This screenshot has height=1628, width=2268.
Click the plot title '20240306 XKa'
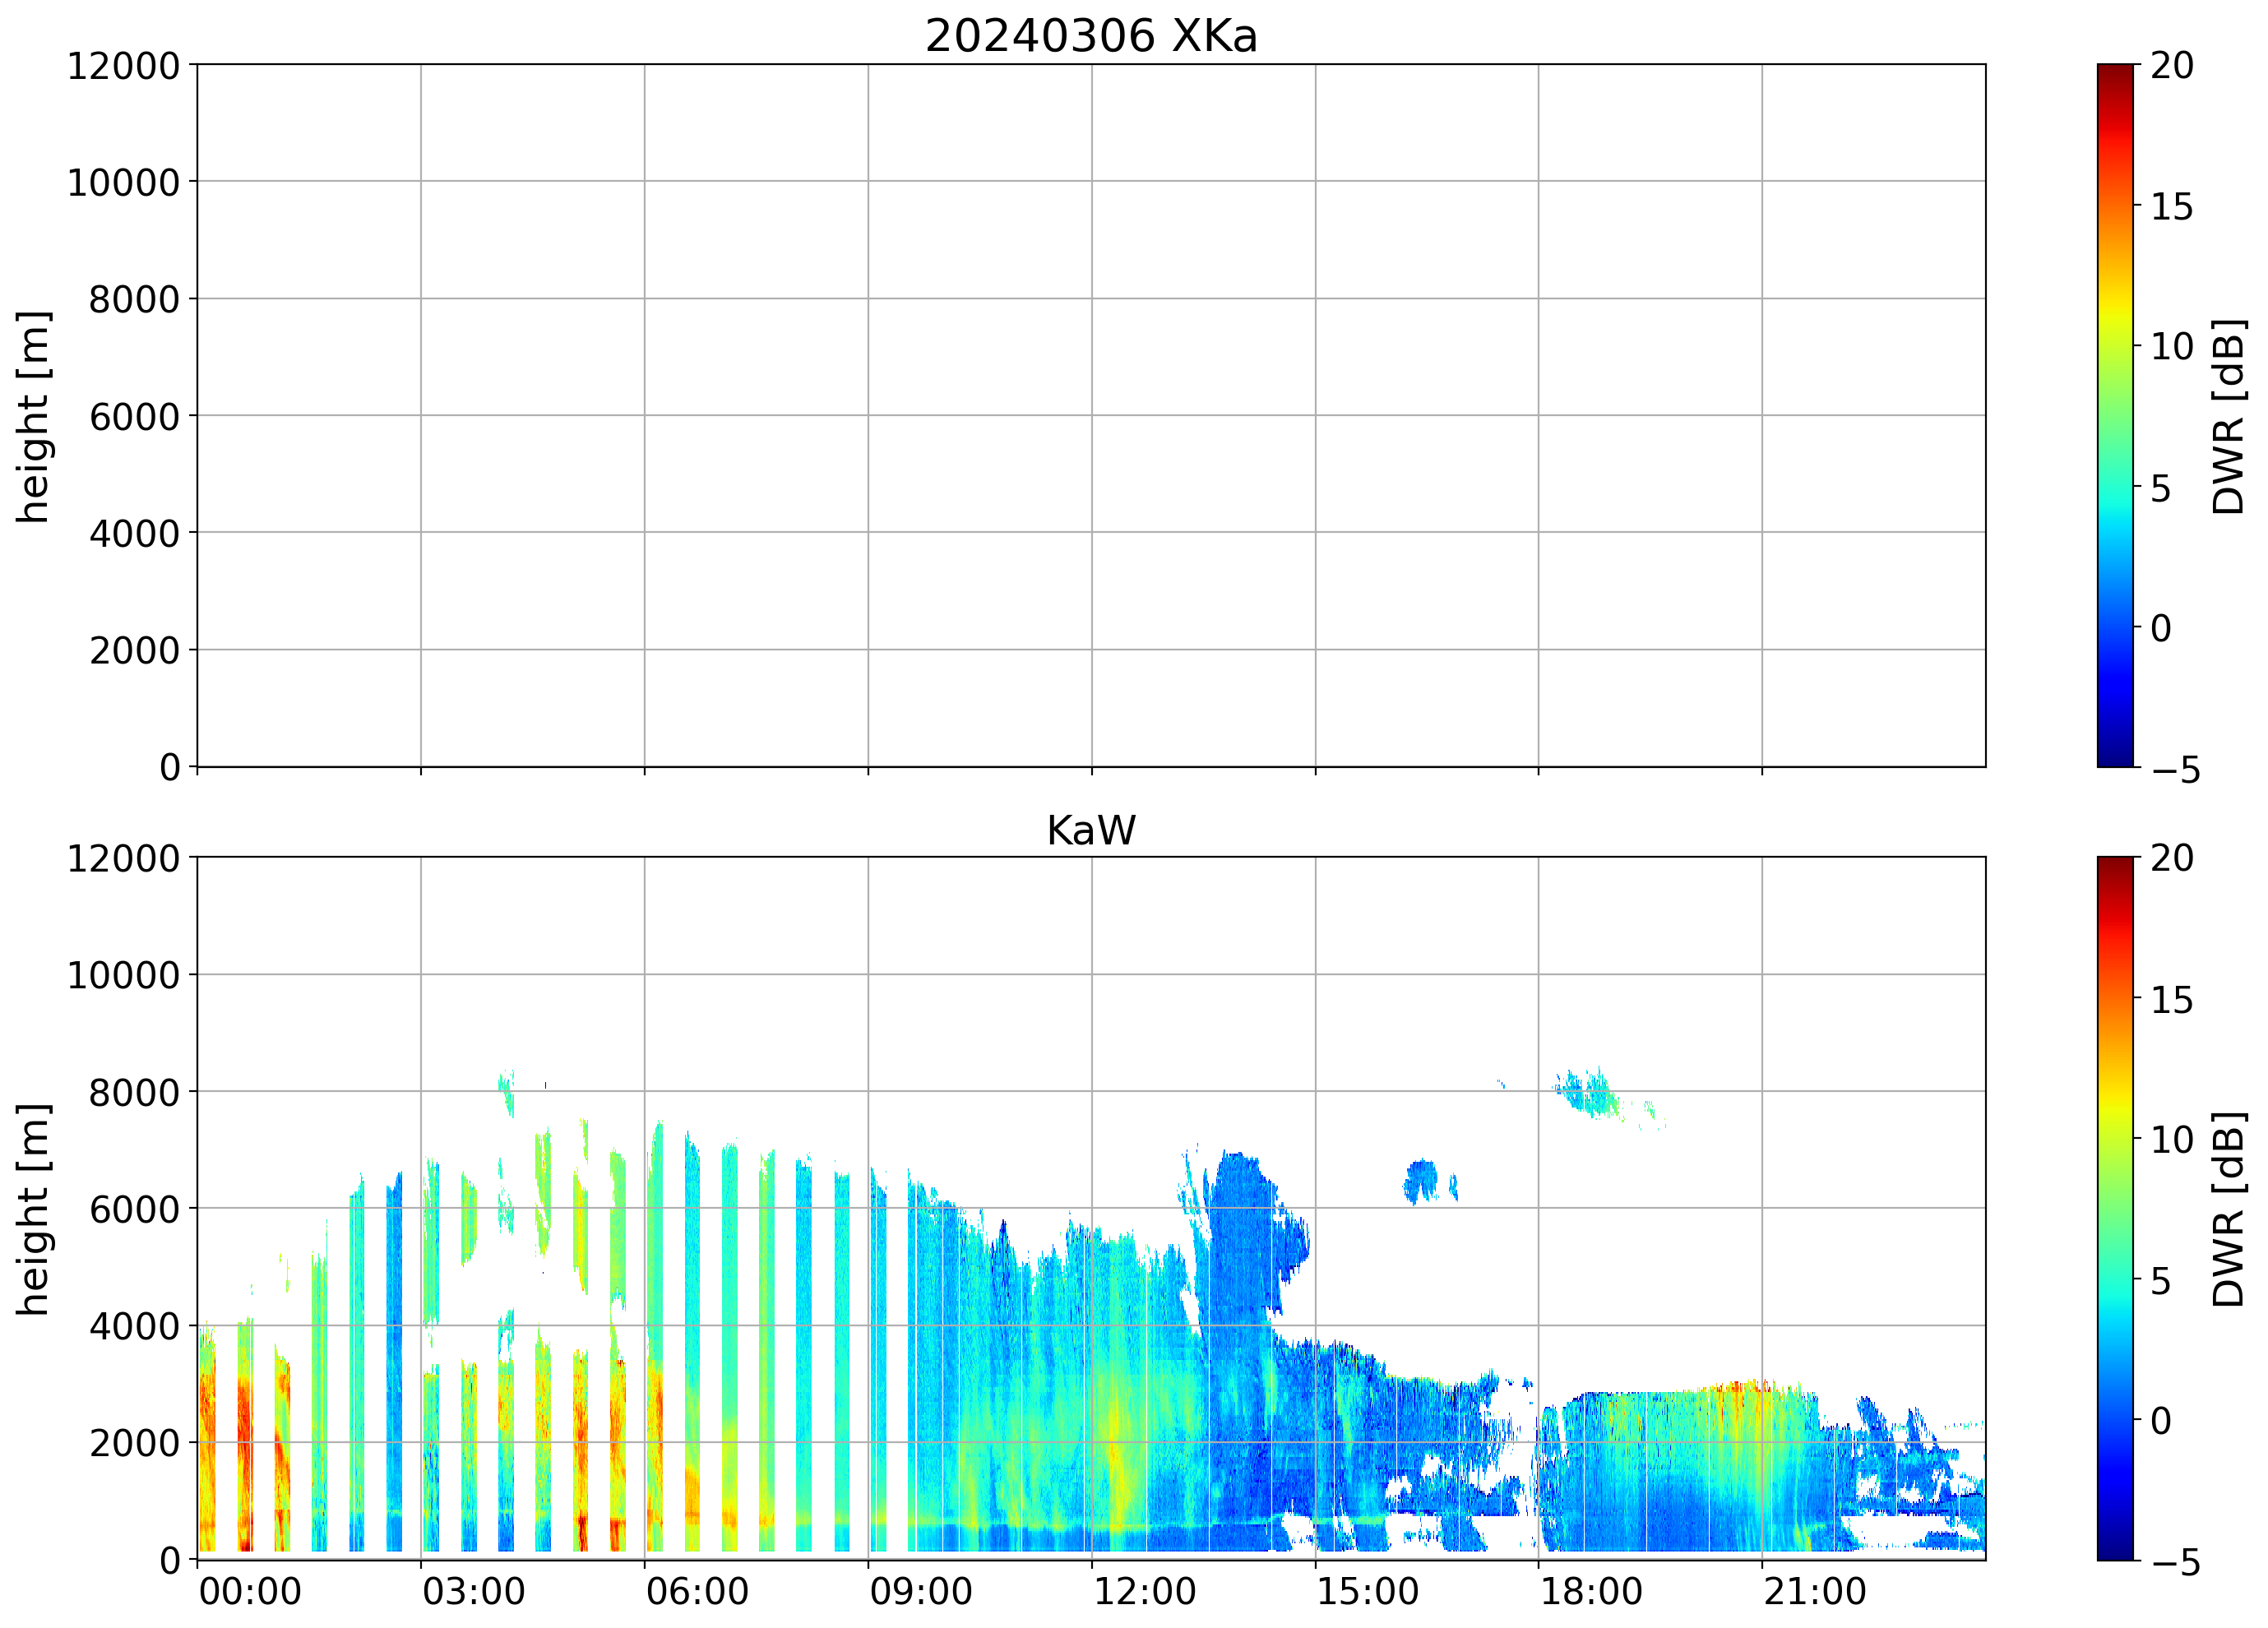[1090, 36]
